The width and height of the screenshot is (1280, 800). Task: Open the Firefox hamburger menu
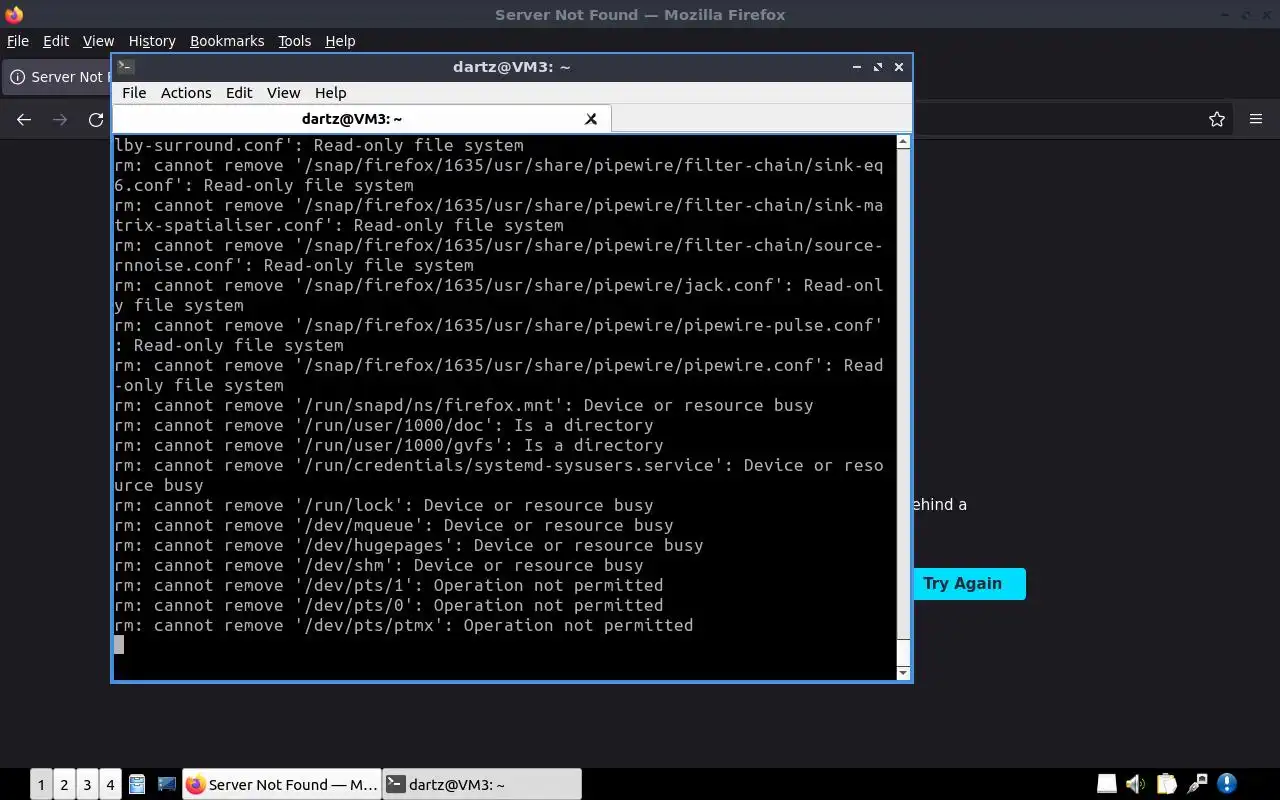point(1256,119)
